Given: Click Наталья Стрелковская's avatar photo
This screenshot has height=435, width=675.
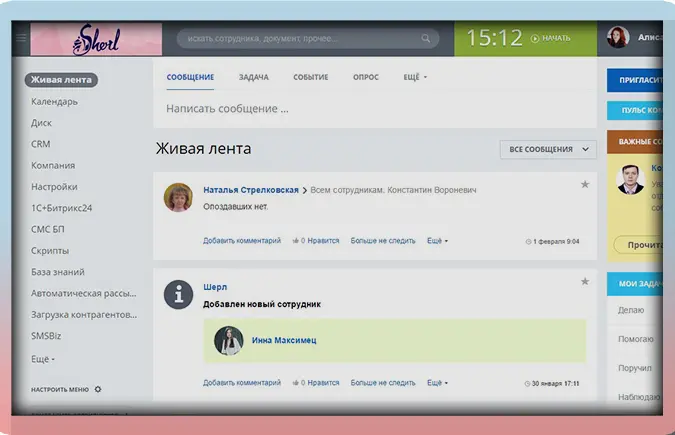Looking at the screenshot, I should coord(178,197).
